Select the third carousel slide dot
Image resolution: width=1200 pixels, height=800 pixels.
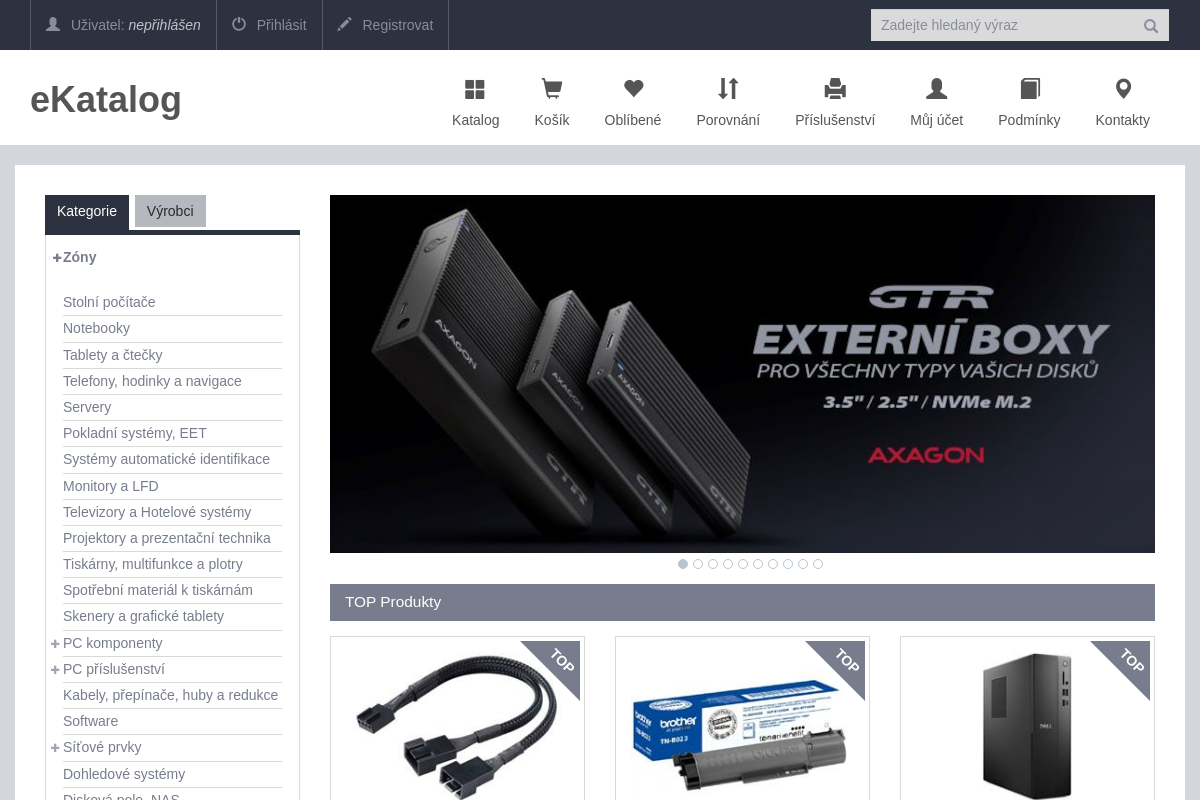pyautogui.click(x=713, y=564)
